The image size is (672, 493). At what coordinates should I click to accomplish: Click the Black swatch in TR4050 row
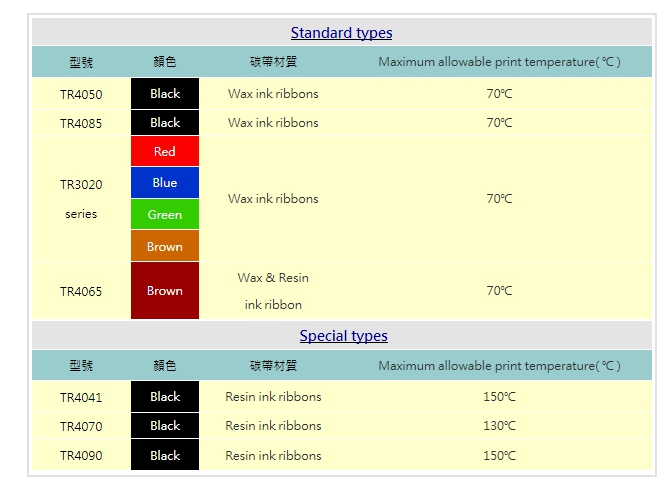pos(165,93)
